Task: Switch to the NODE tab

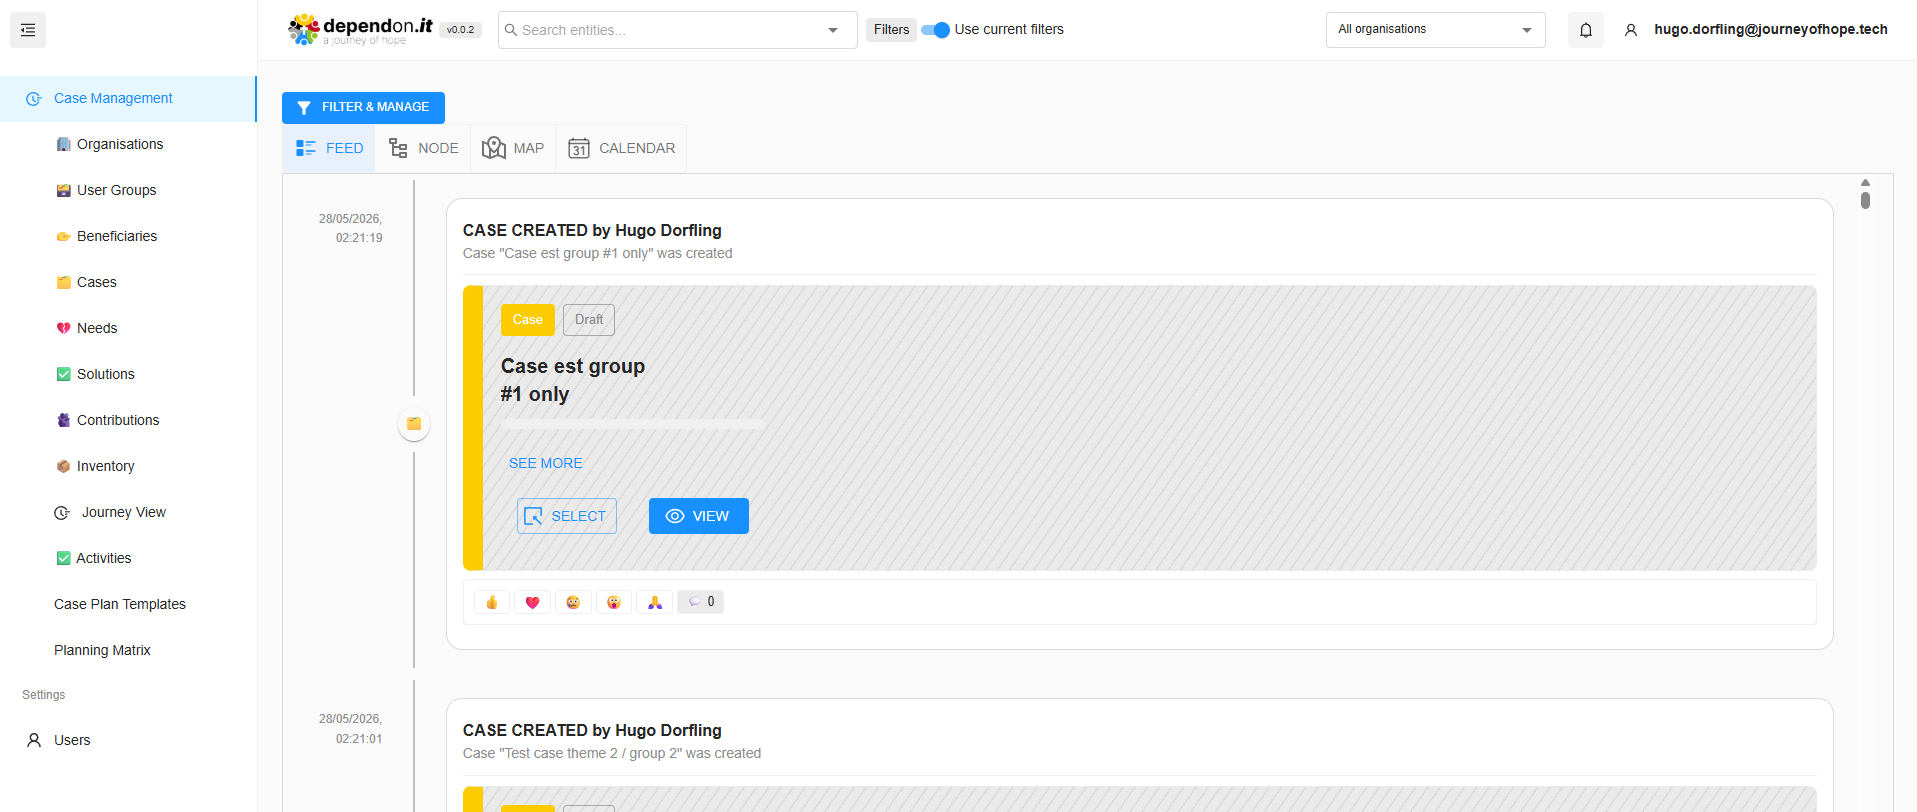Action: click(423, 148)
